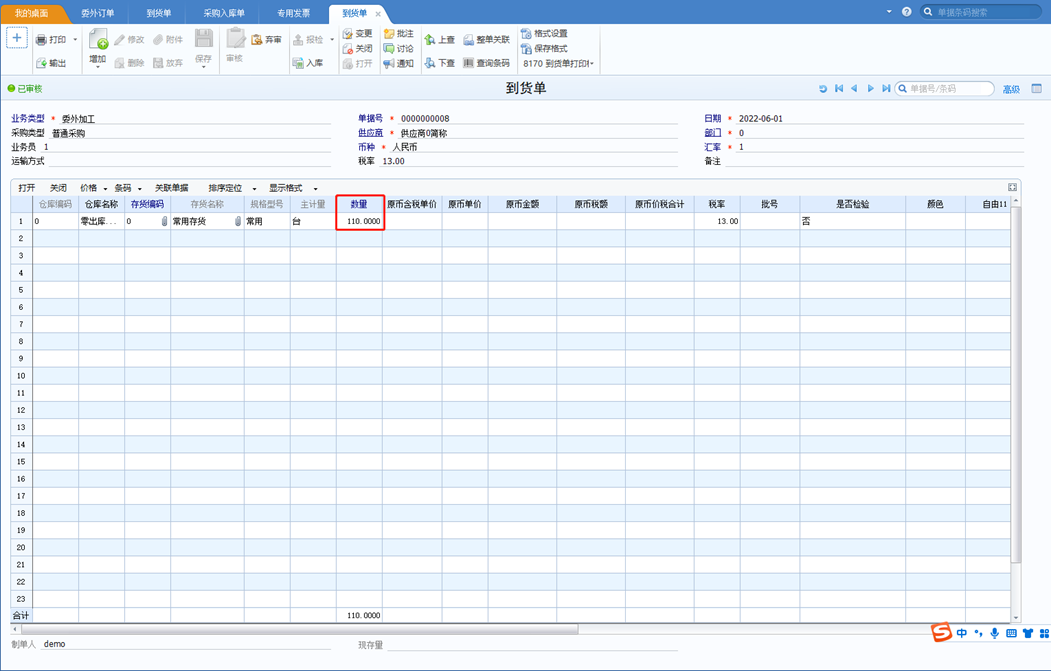
Task: Click the 讨论 discussion icon
Action: 389,49
